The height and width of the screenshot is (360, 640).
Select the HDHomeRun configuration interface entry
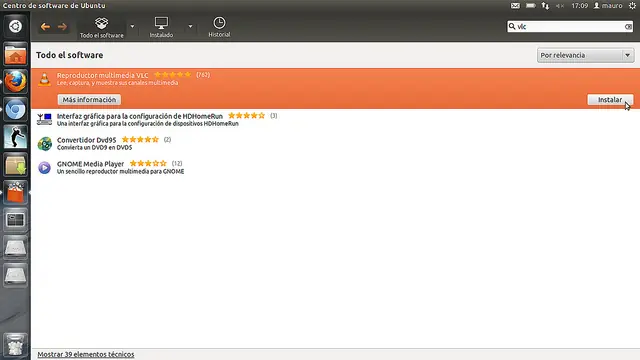tap(335, 120)
